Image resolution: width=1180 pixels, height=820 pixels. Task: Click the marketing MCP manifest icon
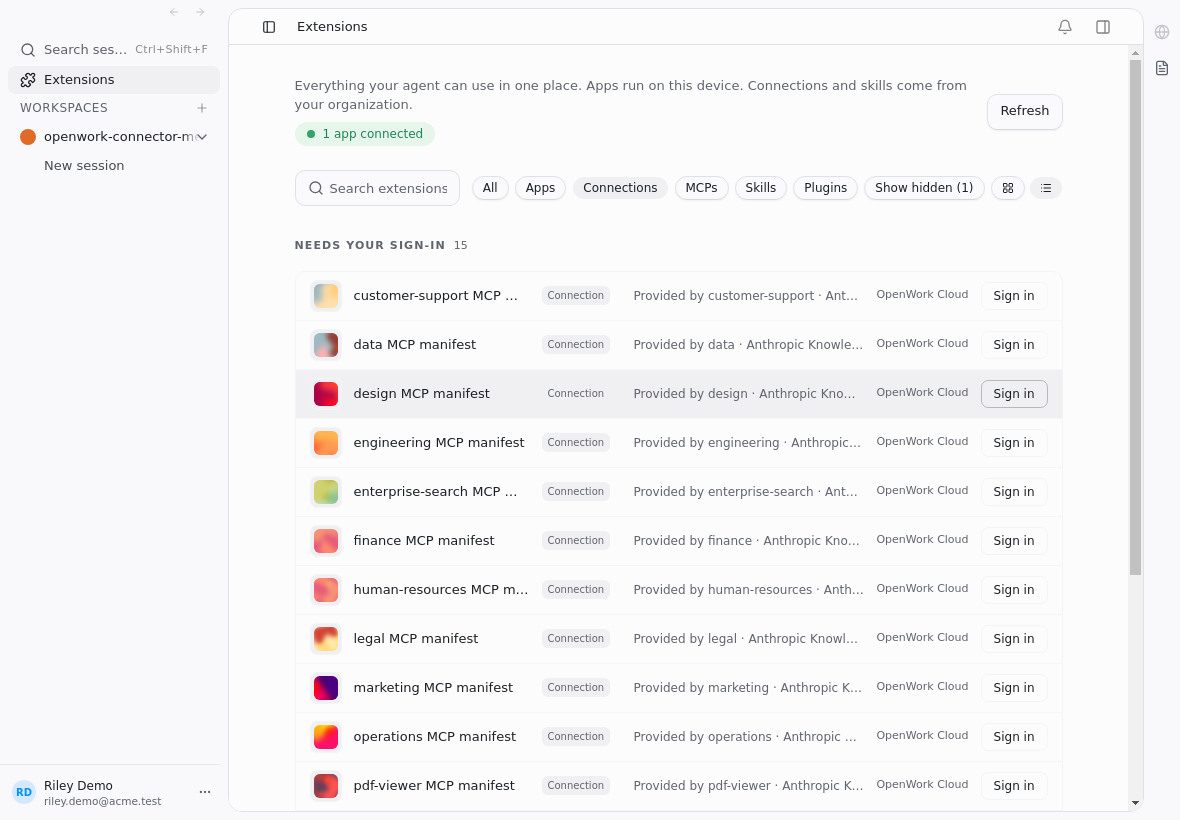326,688
